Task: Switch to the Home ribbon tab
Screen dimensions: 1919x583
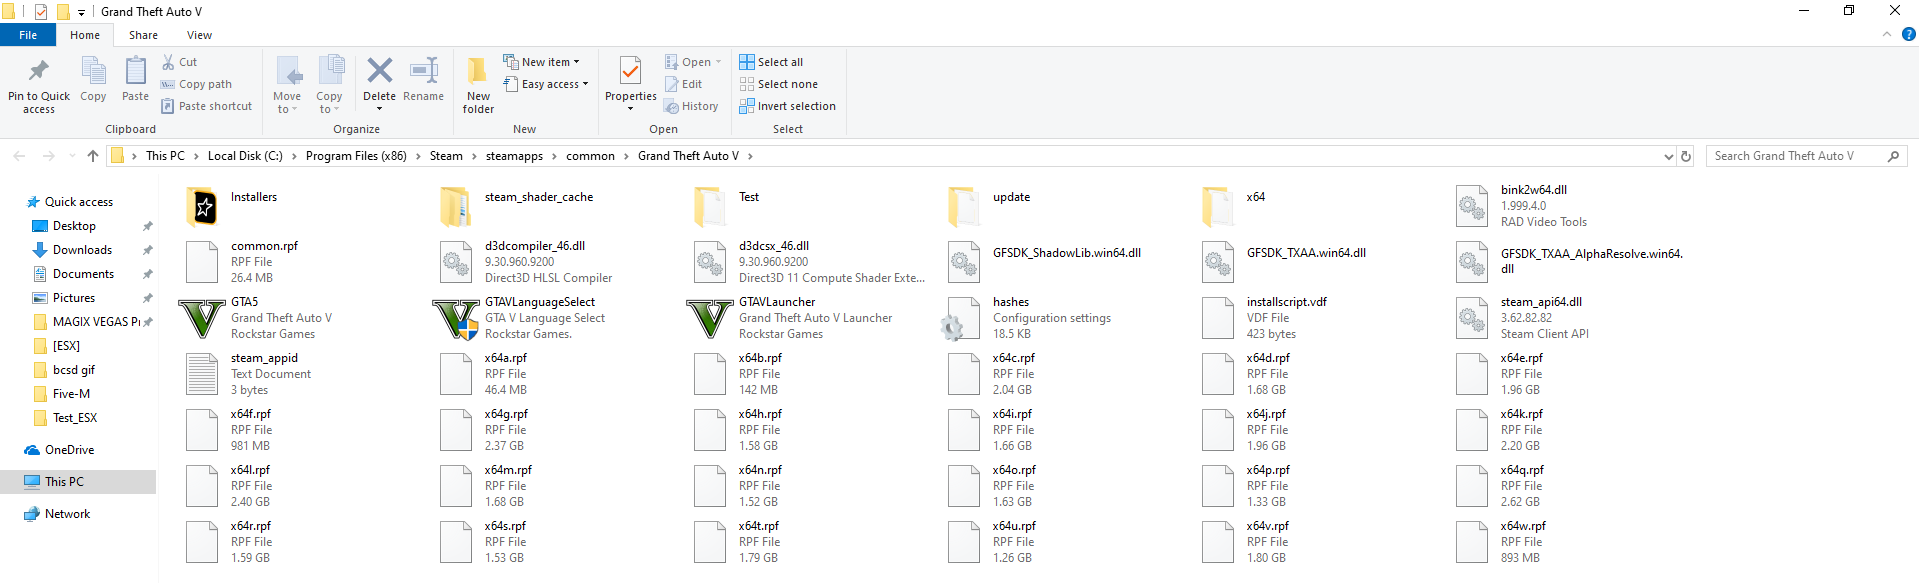Action: [85, 35]
